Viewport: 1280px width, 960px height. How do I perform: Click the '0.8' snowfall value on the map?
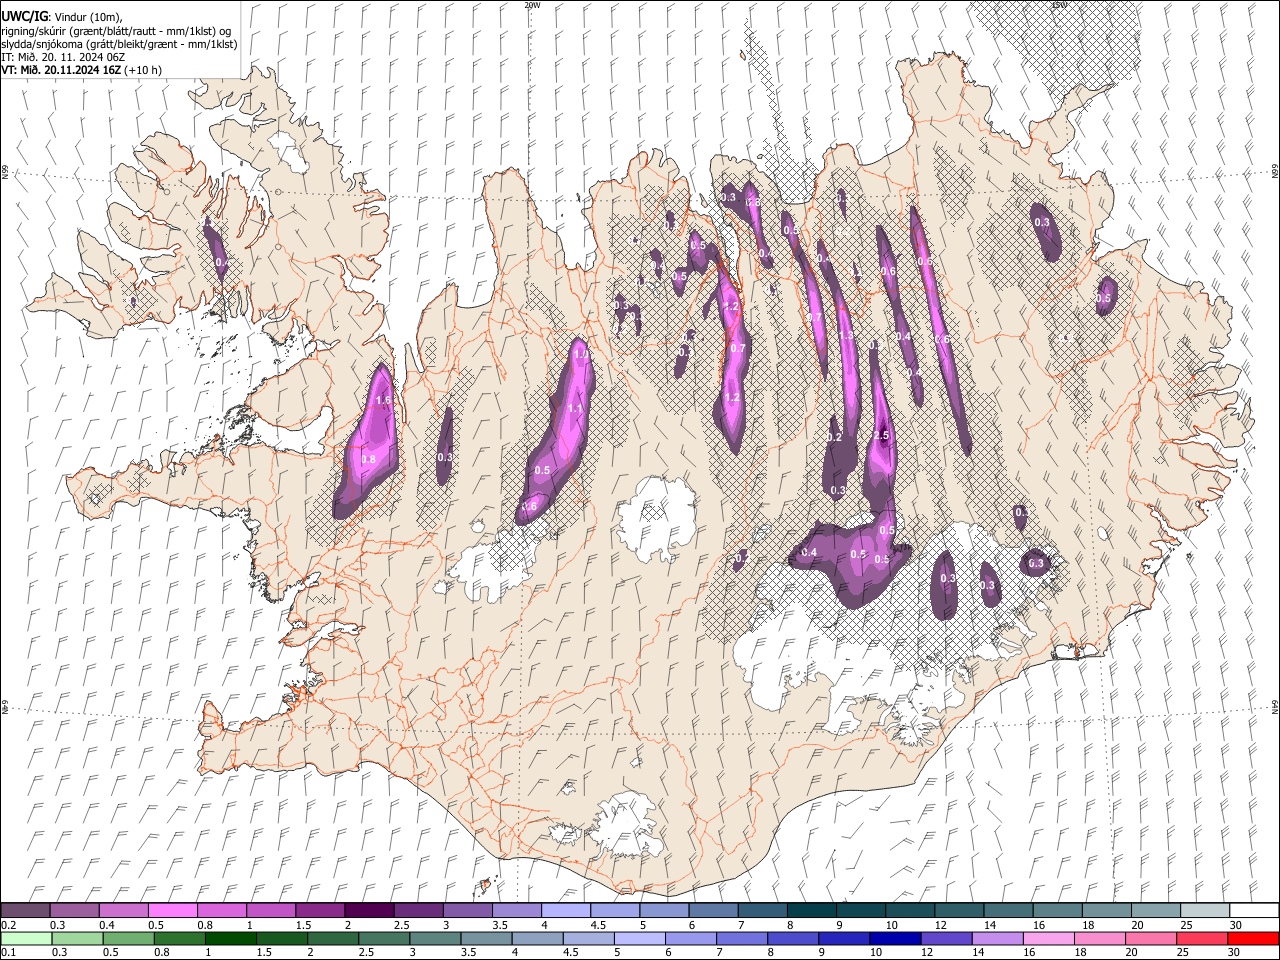tap(368, 459)
